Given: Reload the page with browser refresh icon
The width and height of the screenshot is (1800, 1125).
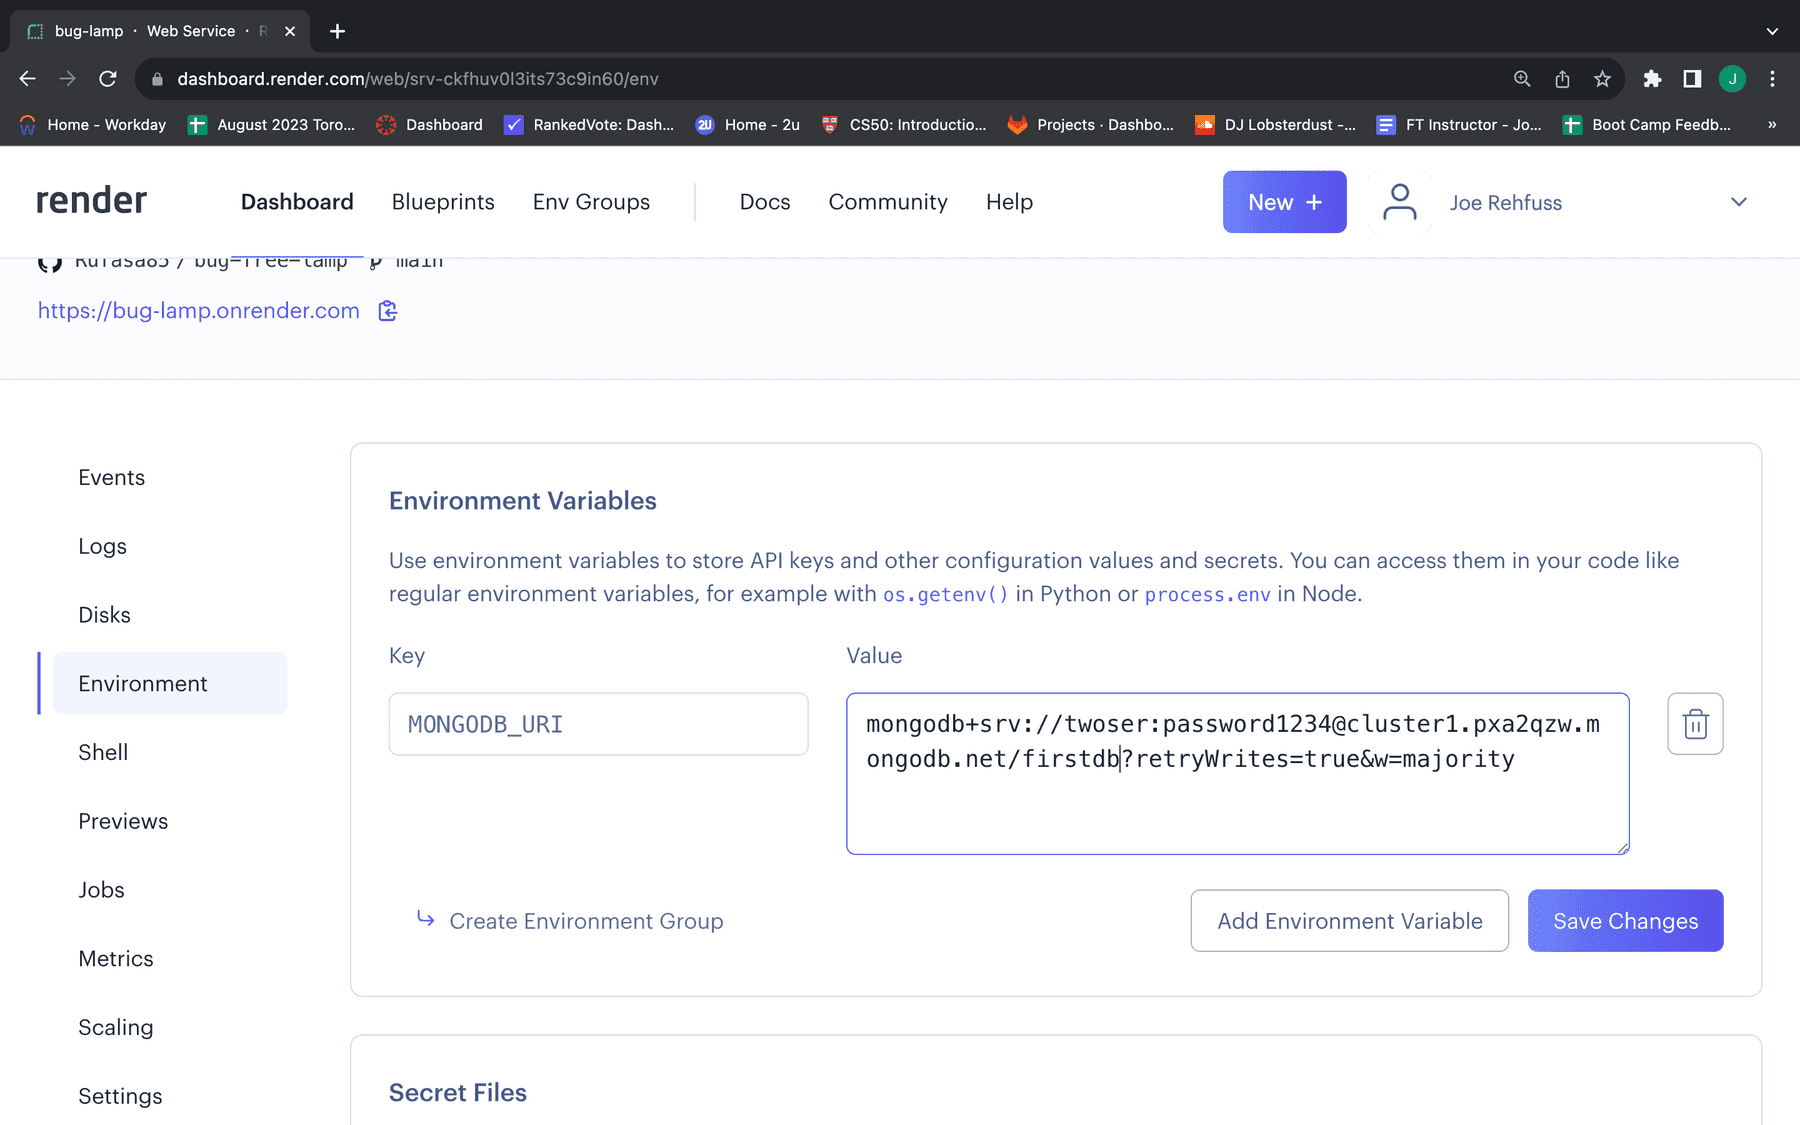Looking at the screenshot, I should pos(108,79).
